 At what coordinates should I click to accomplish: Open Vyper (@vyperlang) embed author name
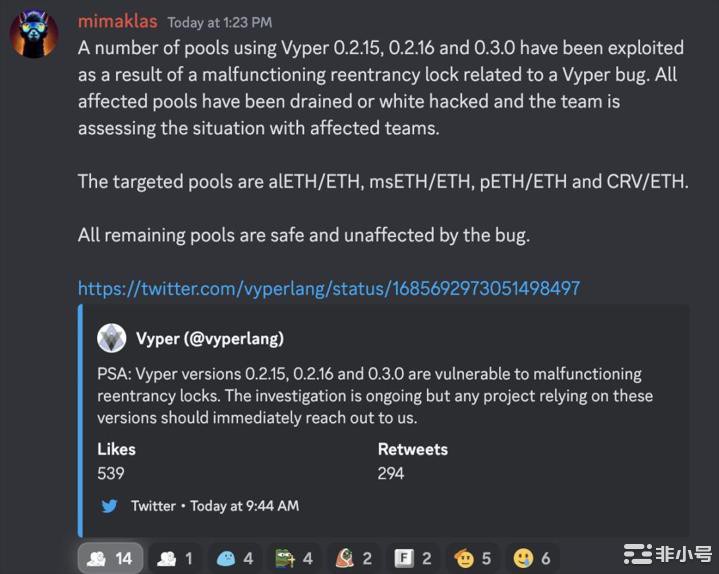209,338
